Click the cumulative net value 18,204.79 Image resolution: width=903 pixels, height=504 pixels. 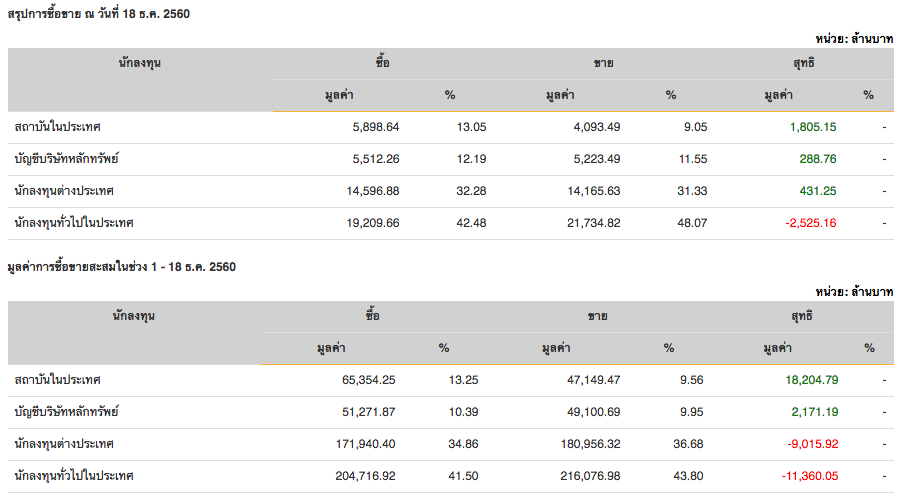tap(809, 380)
